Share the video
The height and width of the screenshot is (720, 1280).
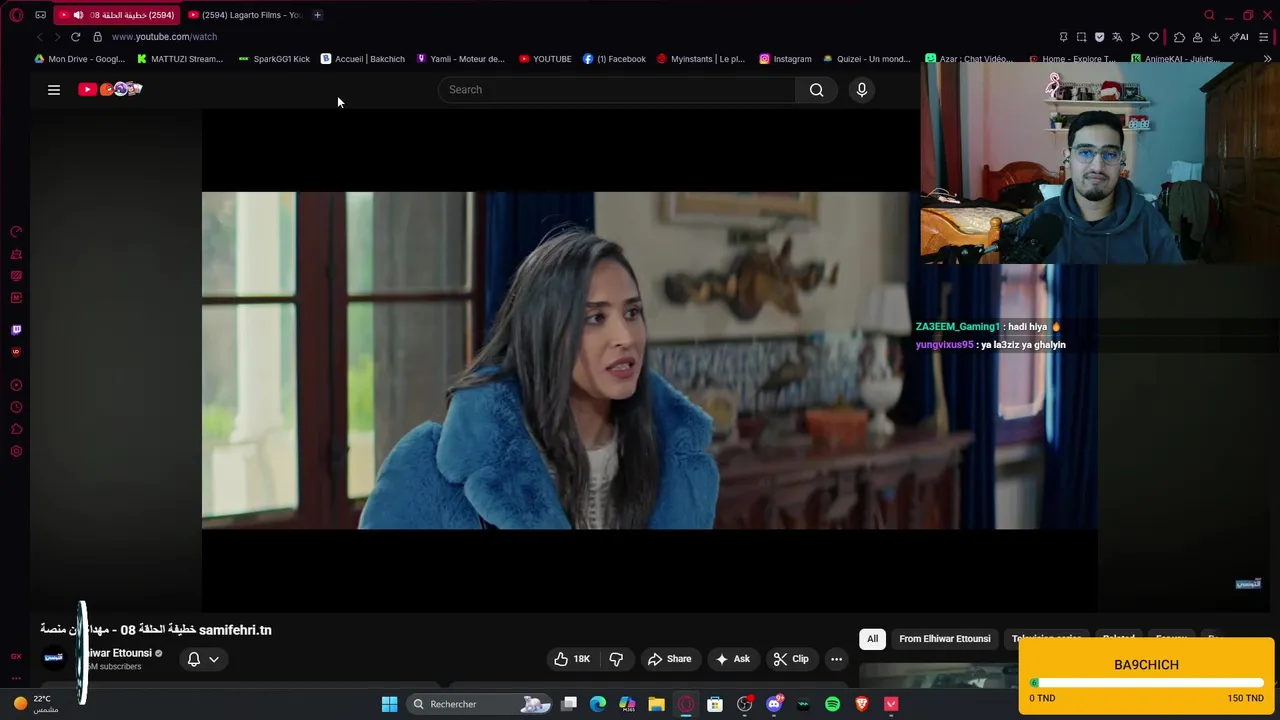click(670, 659)
